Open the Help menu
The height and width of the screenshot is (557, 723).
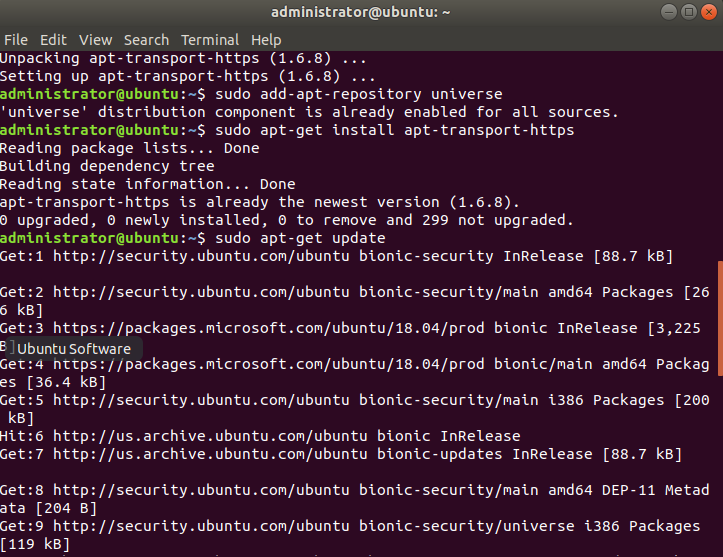pos(266,40)
